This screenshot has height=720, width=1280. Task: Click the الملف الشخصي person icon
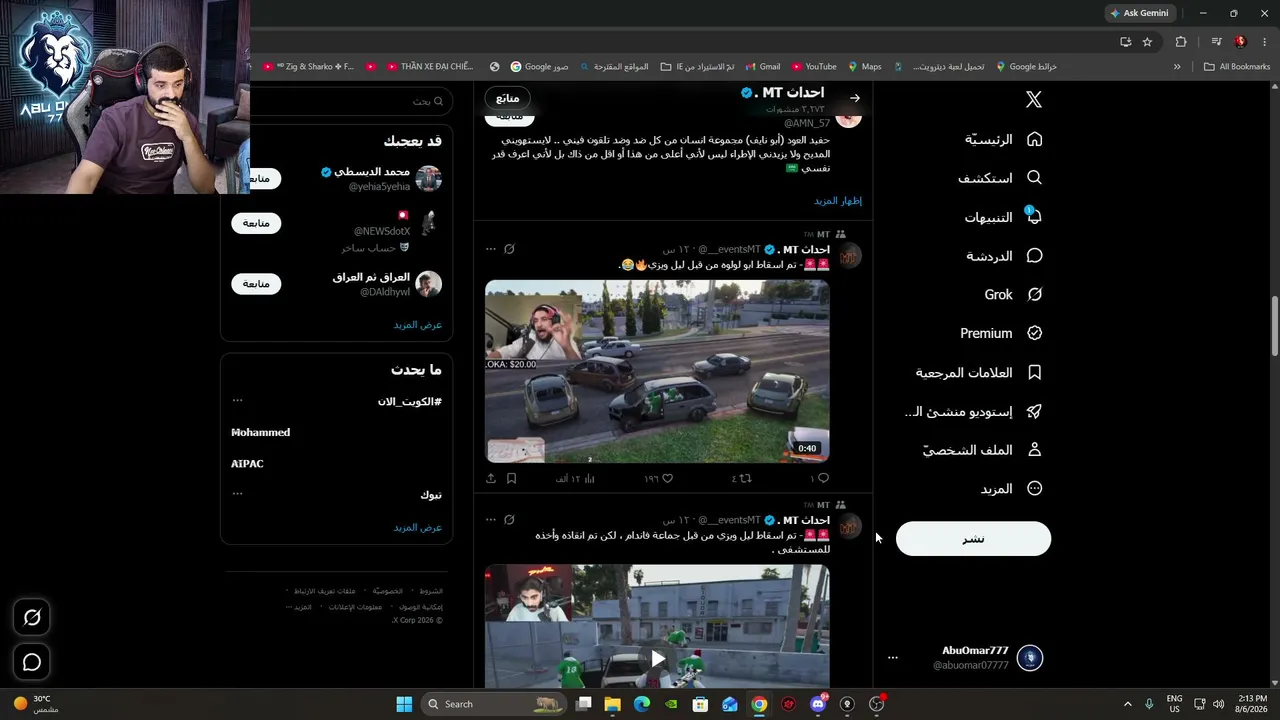(1035, 450)
